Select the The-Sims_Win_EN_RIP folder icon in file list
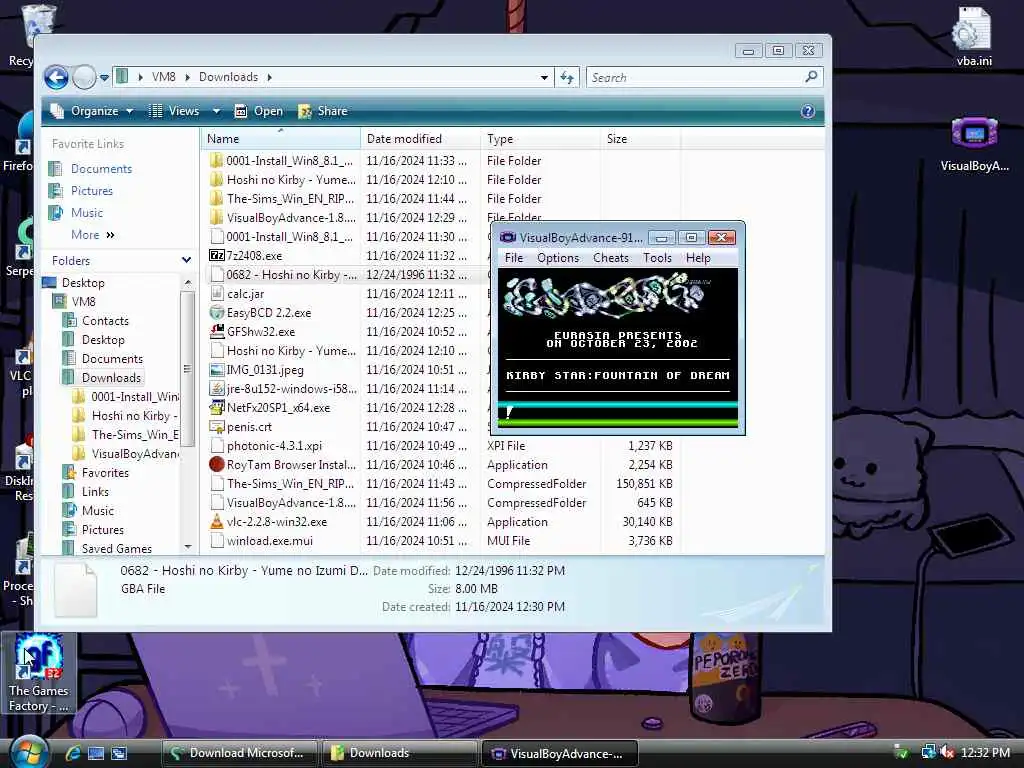The image size is (1024, 768). click(217, 199)
